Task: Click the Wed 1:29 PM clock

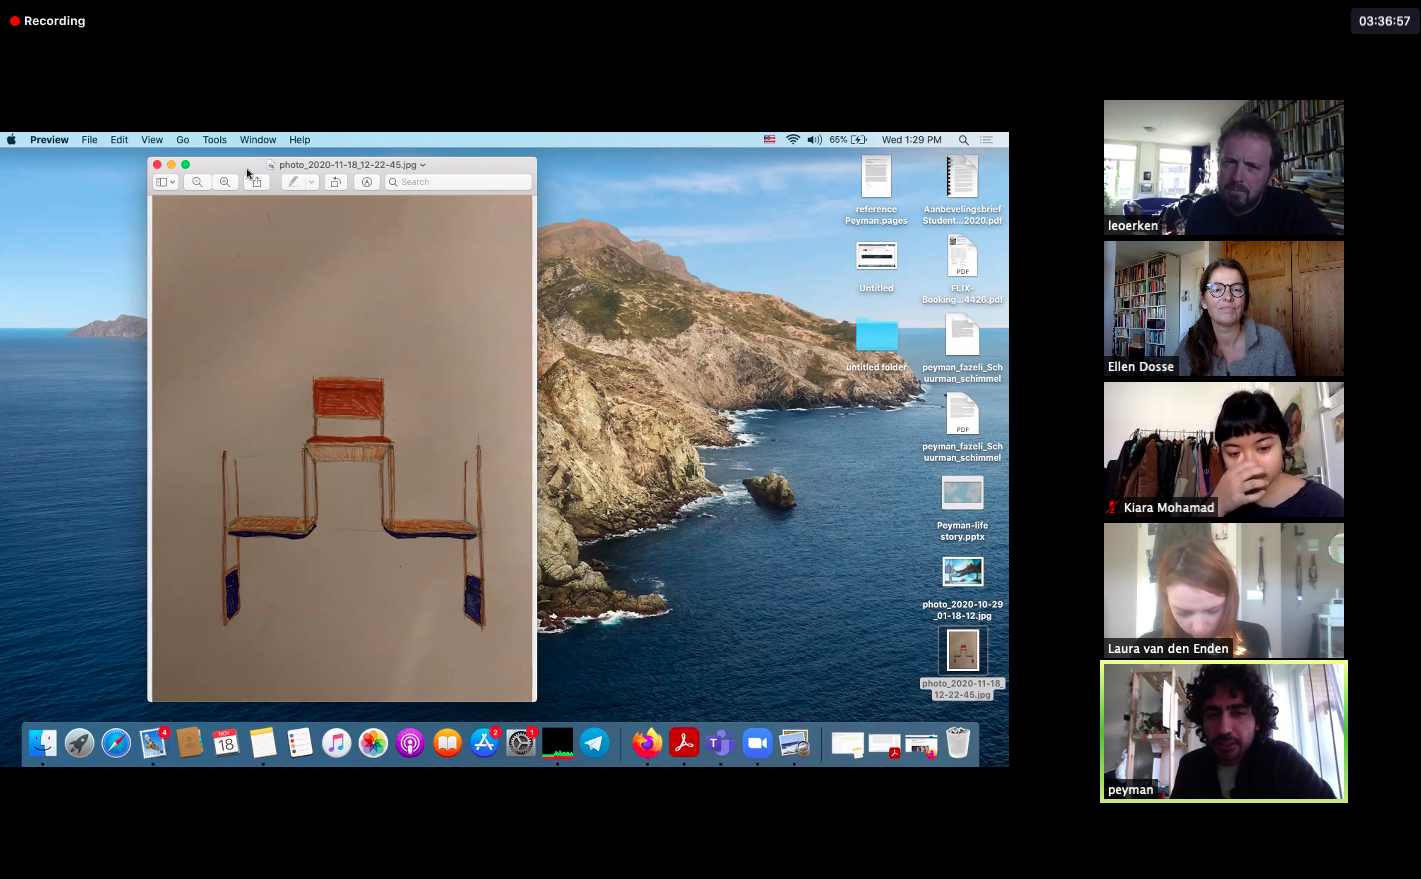Action: [912, 140]
